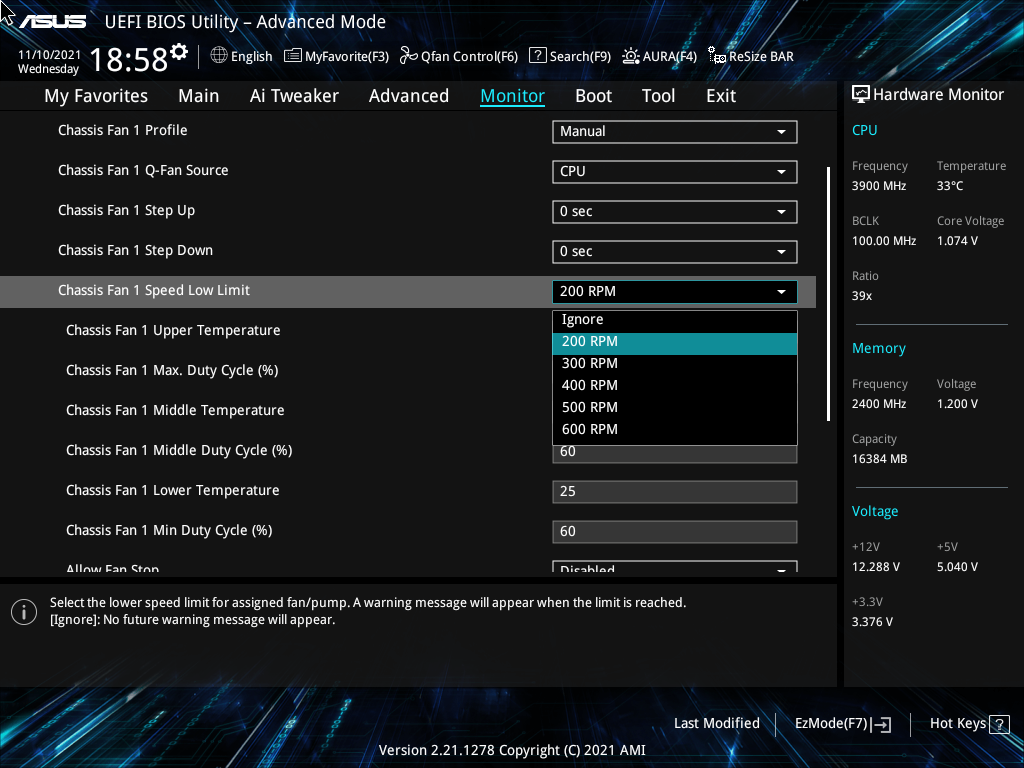Select Ignore option in list
The height and width of the screenshot is (768, 1024).
(675, 320)
